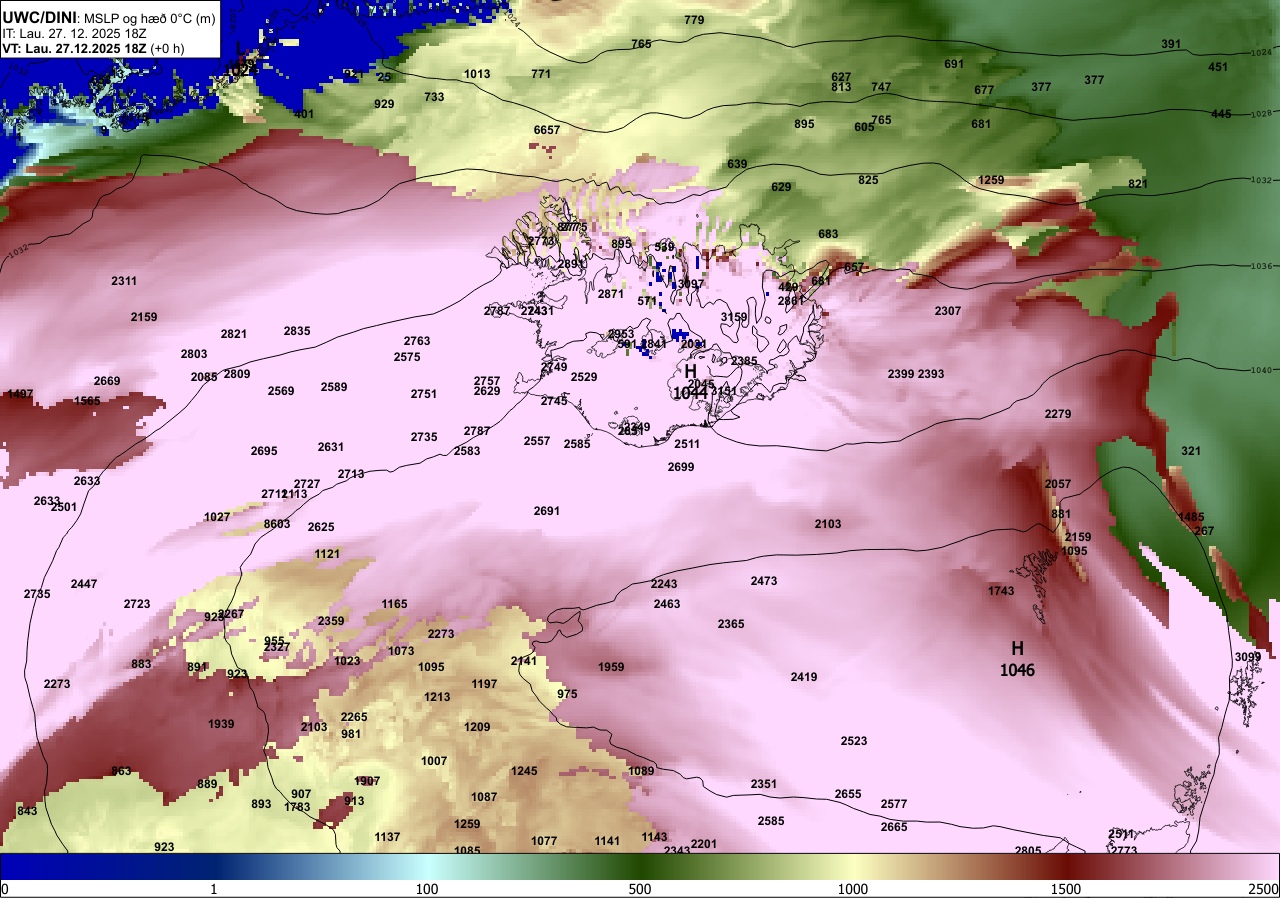Click the map value 1137
The width and height of the screenshot is (1280, 898).
[x=387, y=837]
